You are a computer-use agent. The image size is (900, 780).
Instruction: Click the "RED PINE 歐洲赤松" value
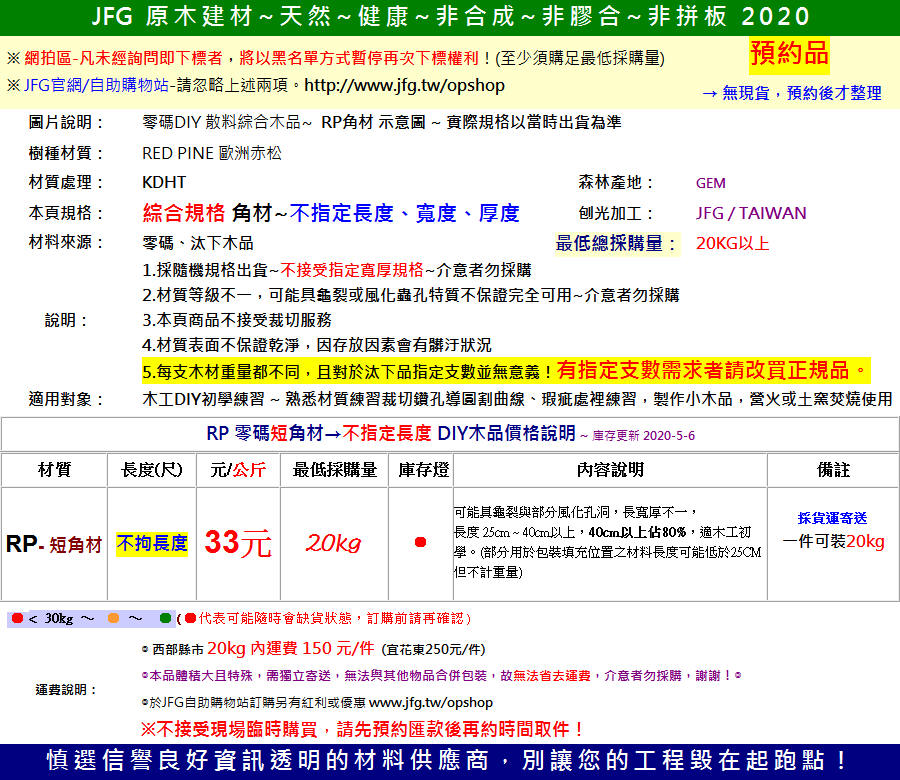(x=212, y=153)
